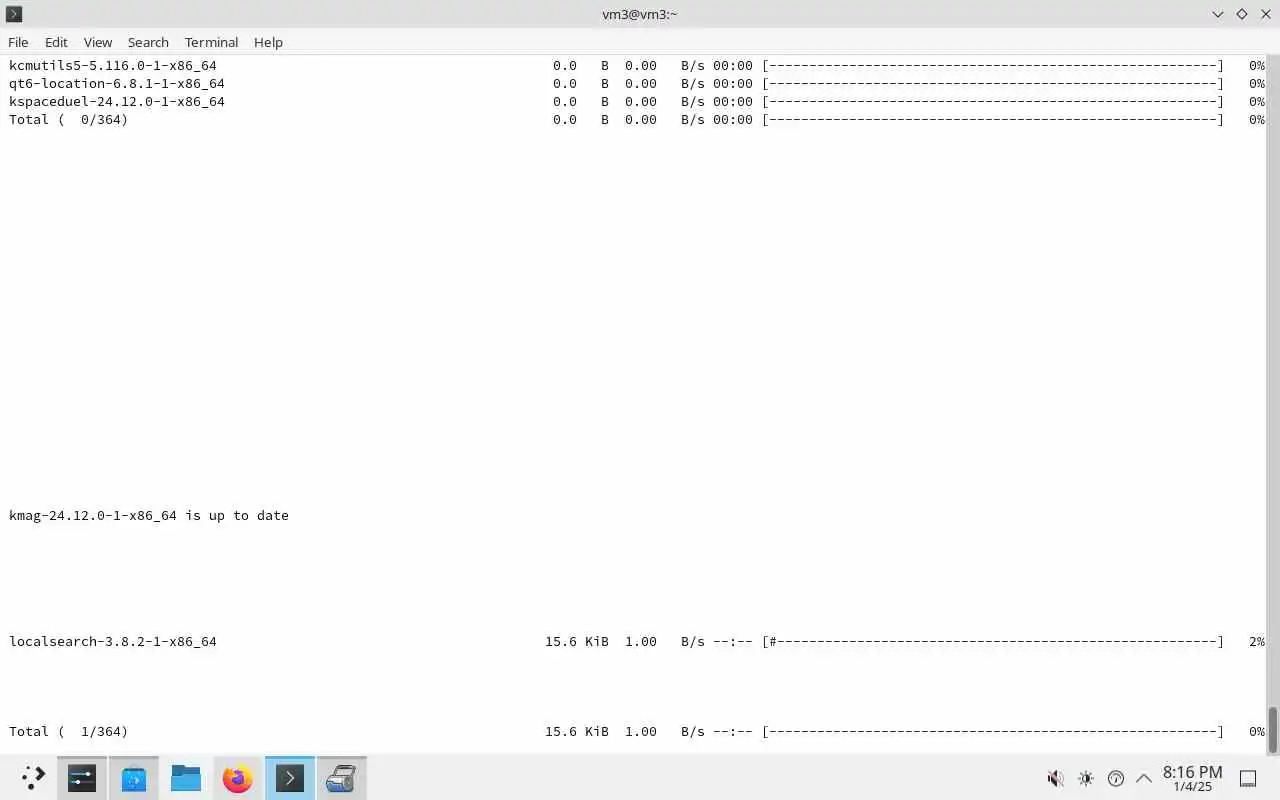Viewport: 1280px width, 800px height.
Task: Open the View menu
Action: tap(98, 42)
